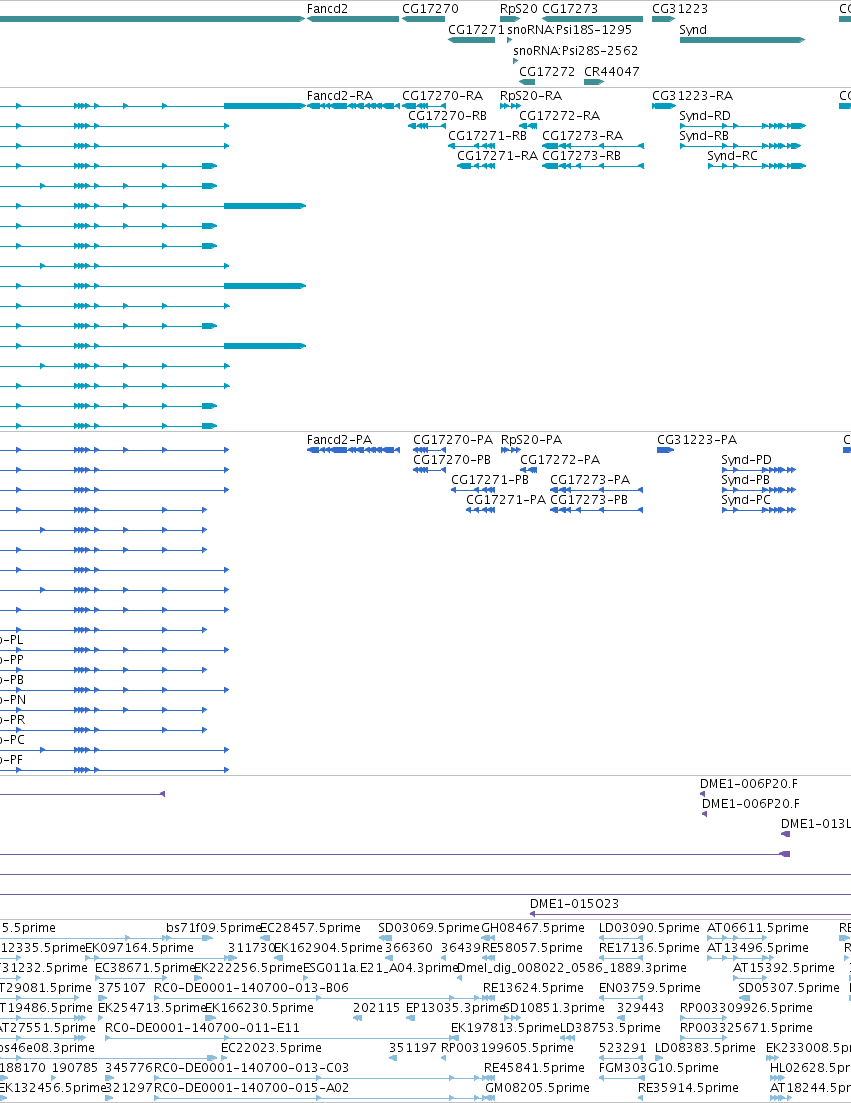This screenshot has width=851, height=1103.
Task: Select the Synd-PB protein label
Action: (x=746, y=480)
